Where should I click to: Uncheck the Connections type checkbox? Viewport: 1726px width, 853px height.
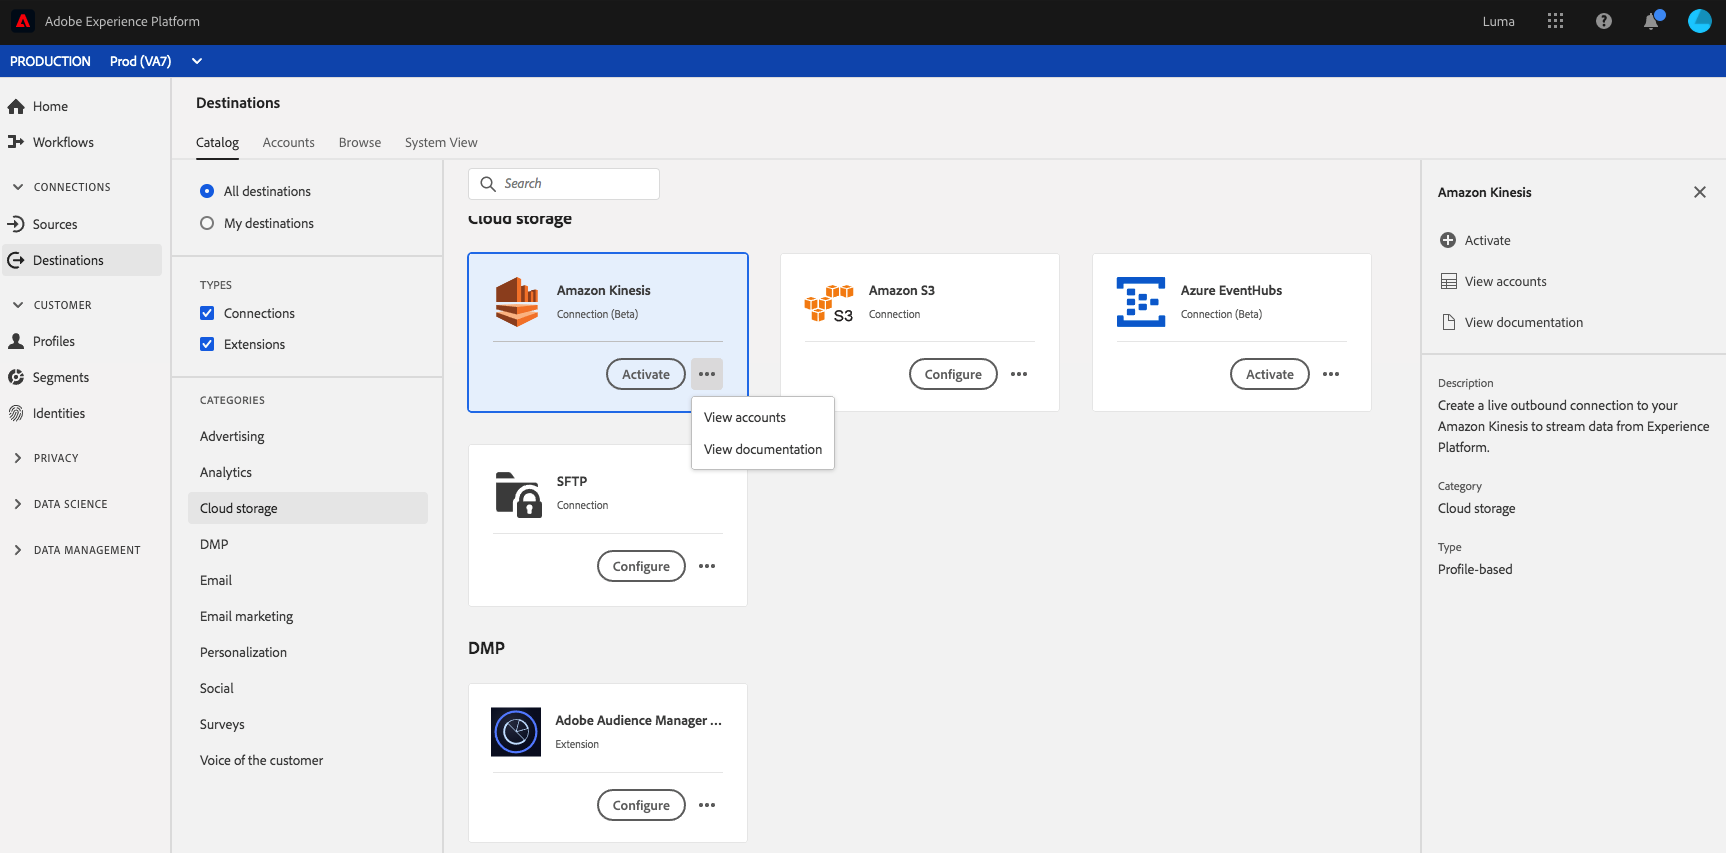coord(207,313)
